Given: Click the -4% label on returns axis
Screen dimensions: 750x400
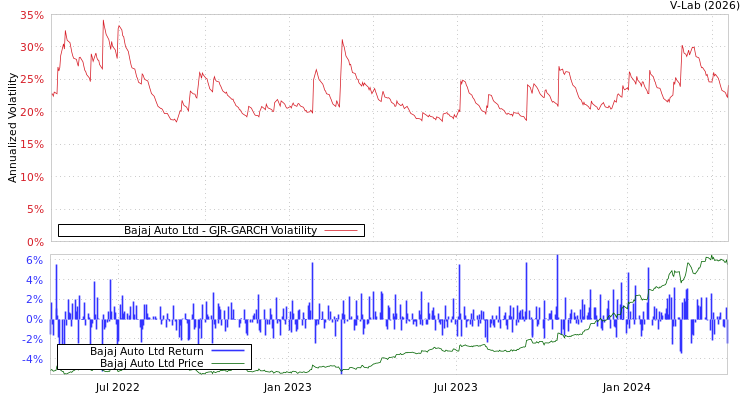Looking at the screenshot, I should [x=32, y=359].
